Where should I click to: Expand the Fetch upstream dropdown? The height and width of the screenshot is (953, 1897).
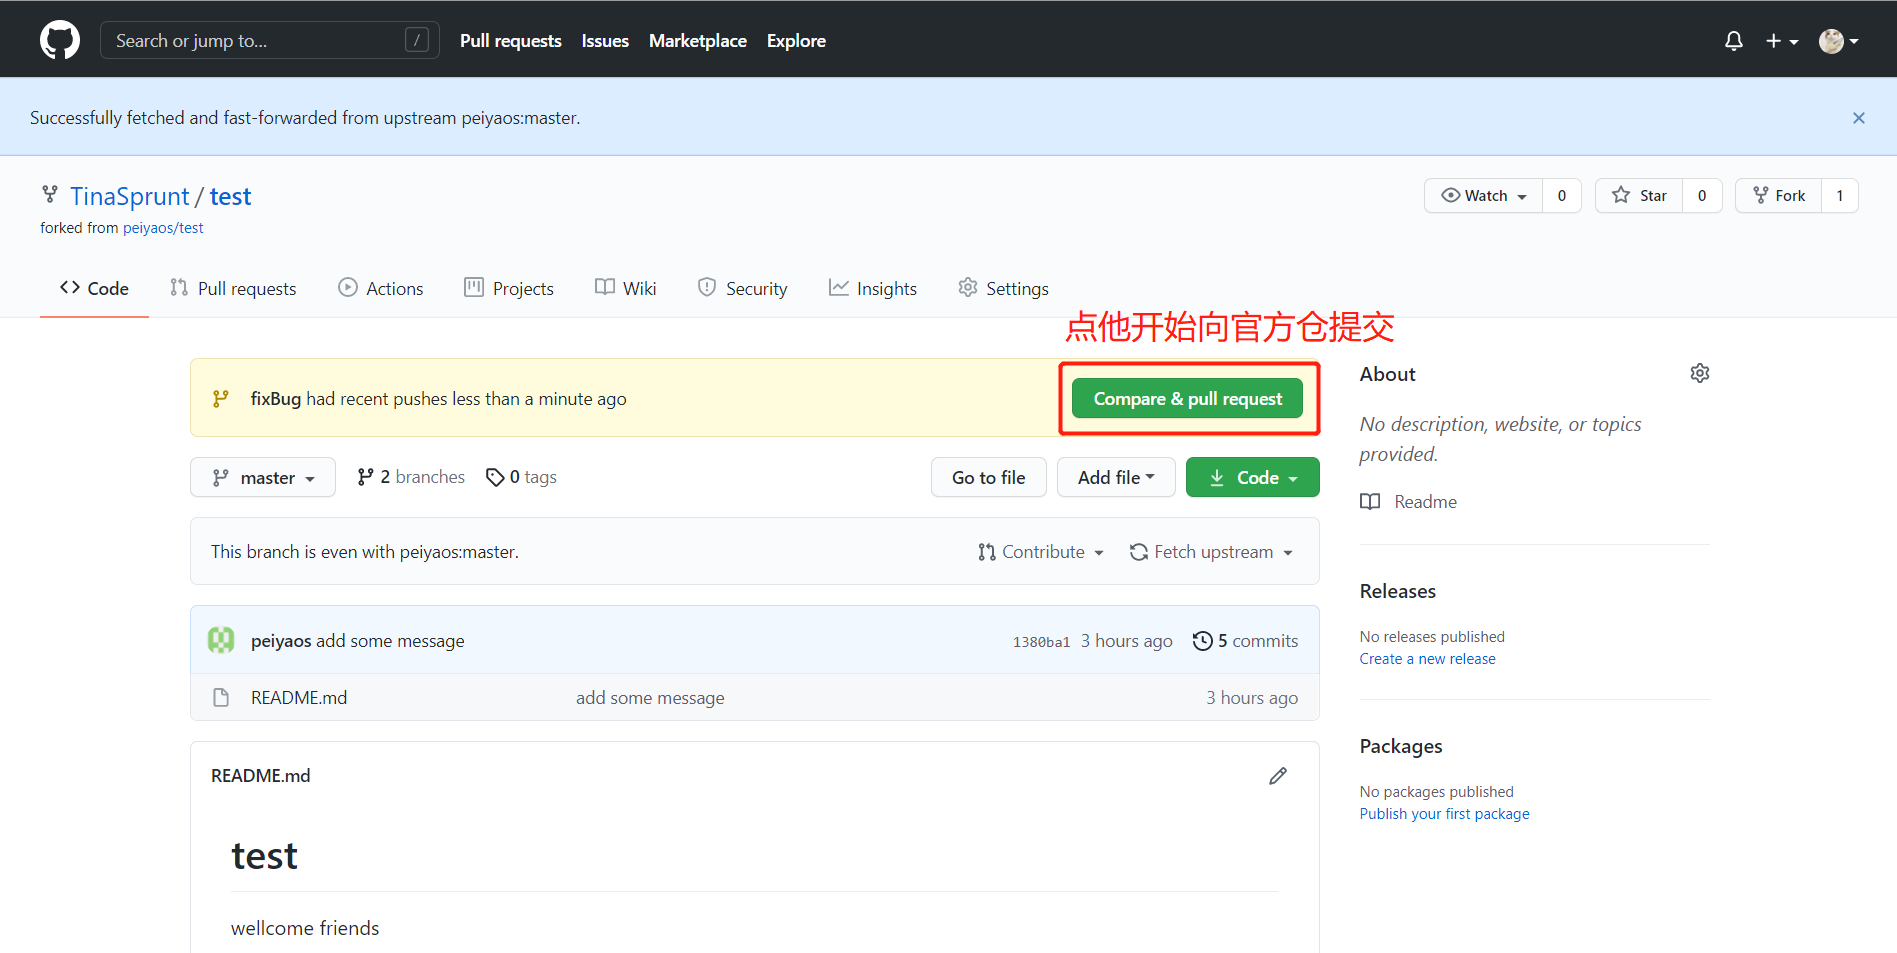tap(1211, 552)
